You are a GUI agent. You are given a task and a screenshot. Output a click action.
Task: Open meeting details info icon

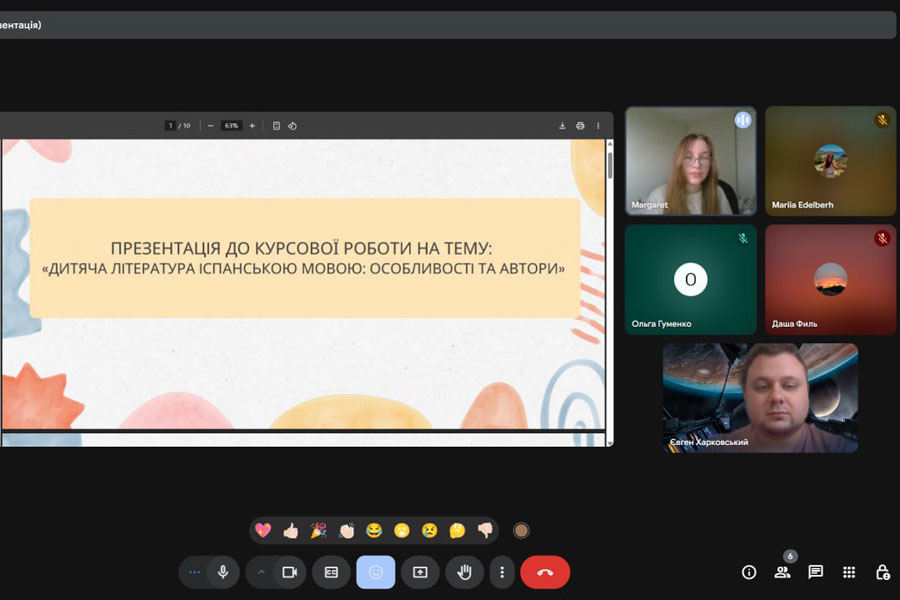(x=749, y=572)
